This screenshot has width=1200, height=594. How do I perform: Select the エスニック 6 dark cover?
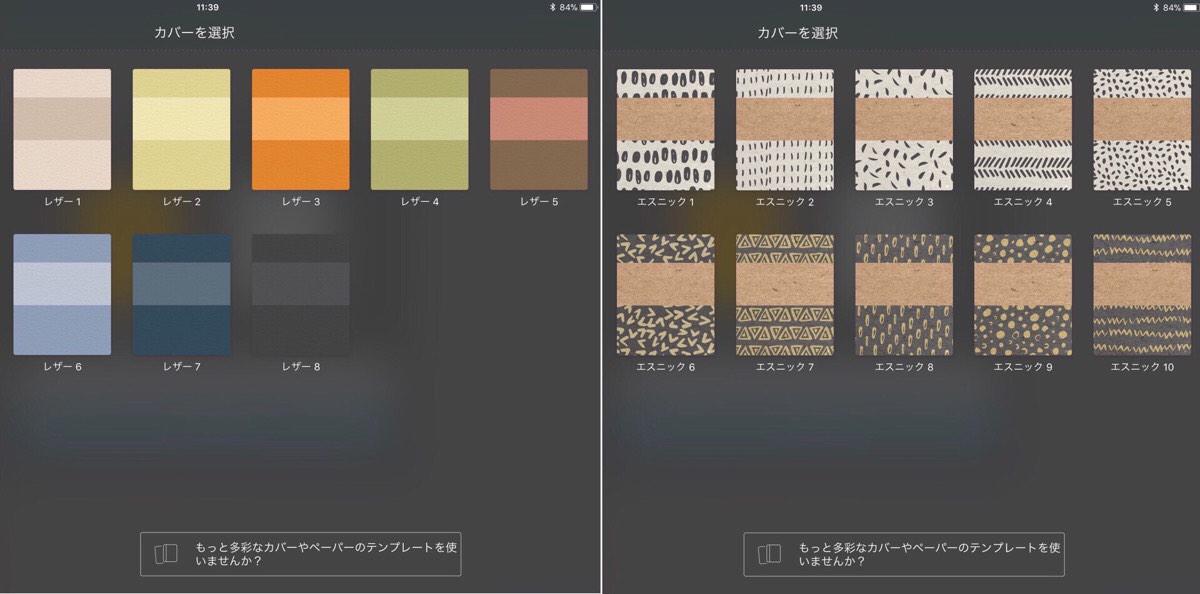coord(665,295)
